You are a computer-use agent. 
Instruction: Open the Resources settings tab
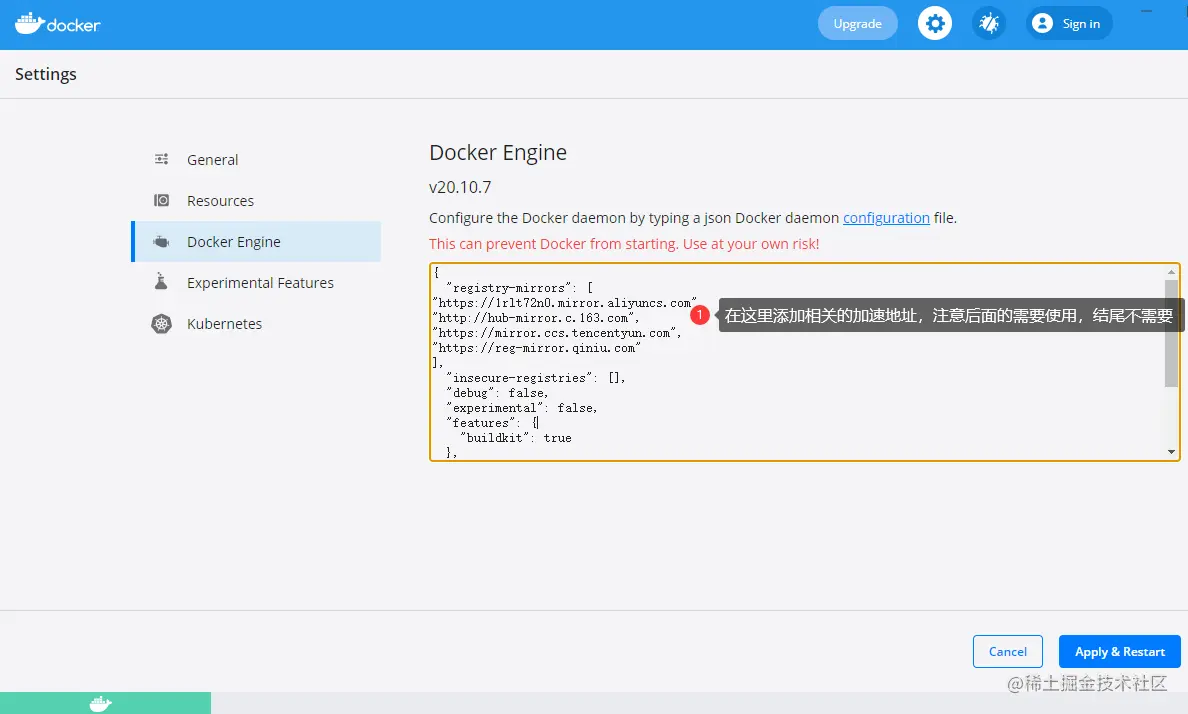pyautogui.click(x=256, y=201)
